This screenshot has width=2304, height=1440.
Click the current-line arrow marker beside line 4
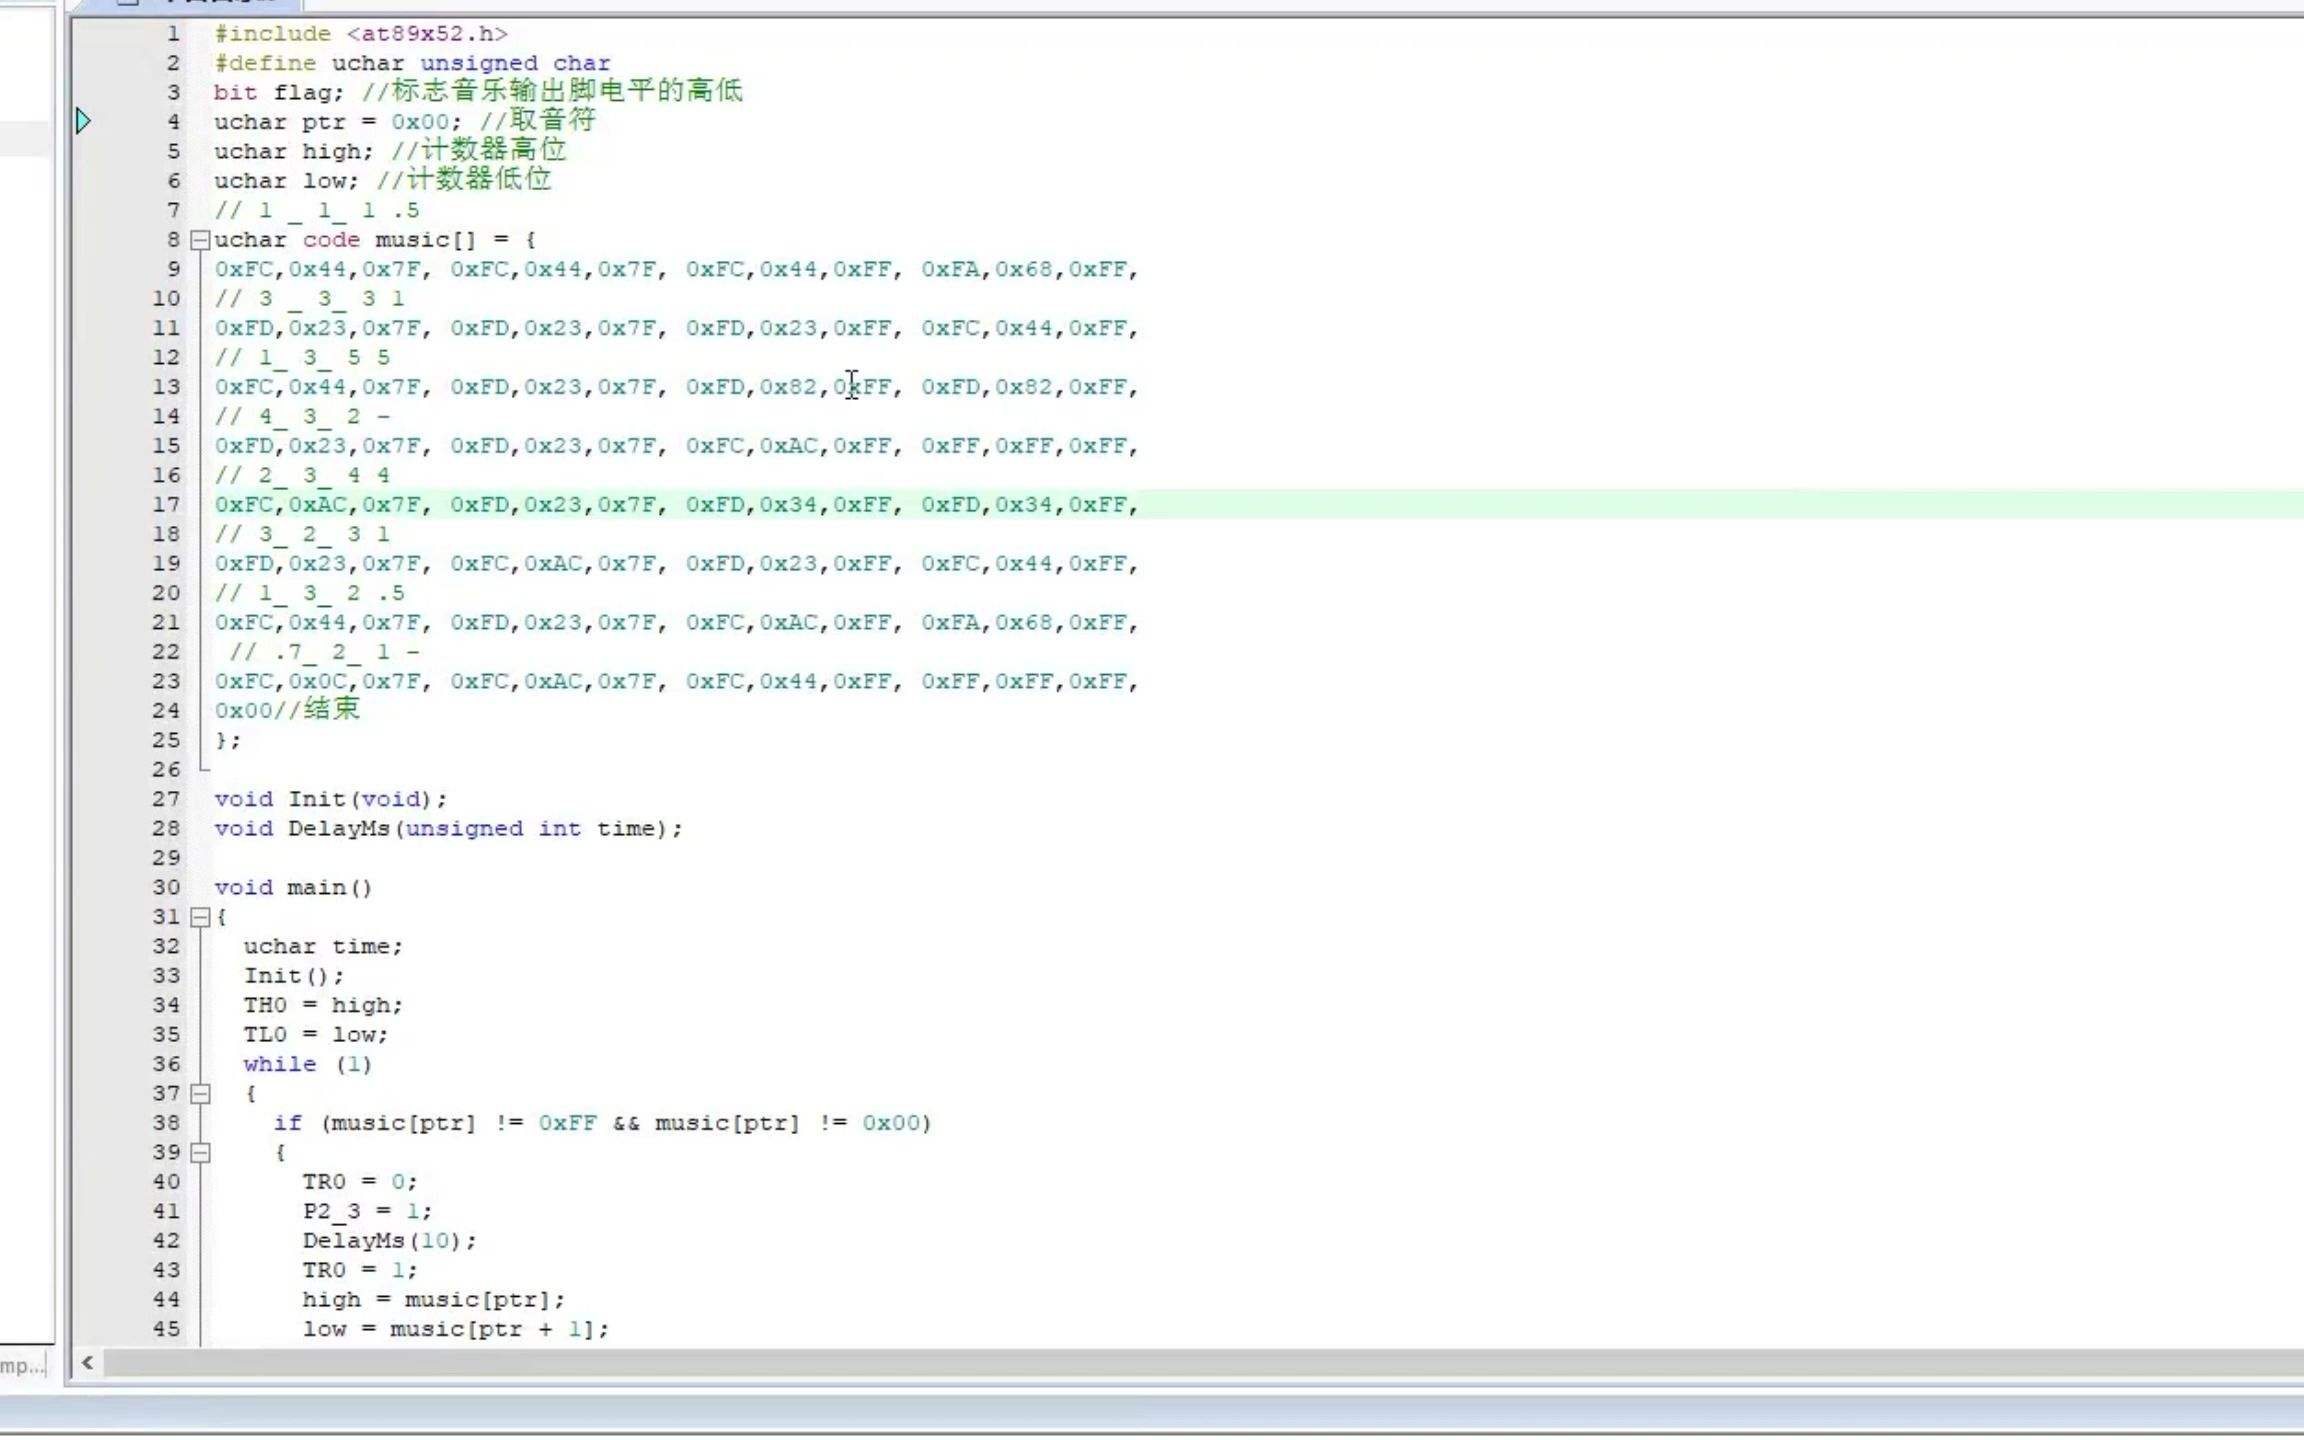83,122
